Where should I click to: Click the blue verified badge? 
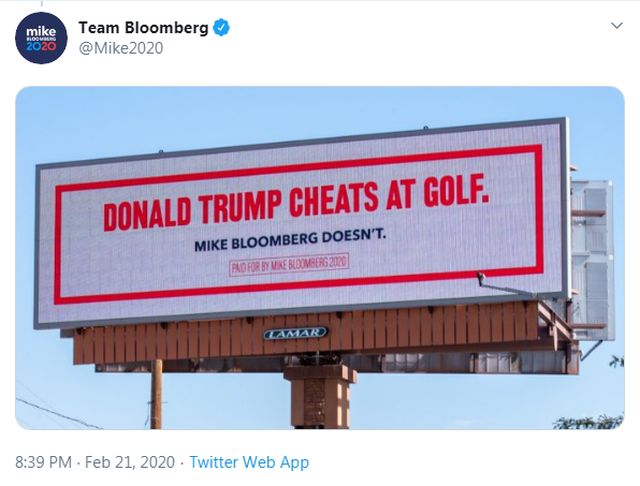tap(221, 28)
